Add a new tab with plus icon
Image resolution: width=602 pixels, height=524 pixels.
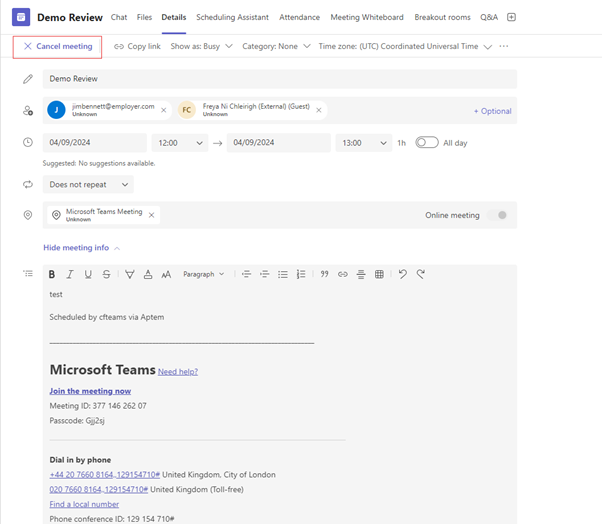click(x=511, y=17)
